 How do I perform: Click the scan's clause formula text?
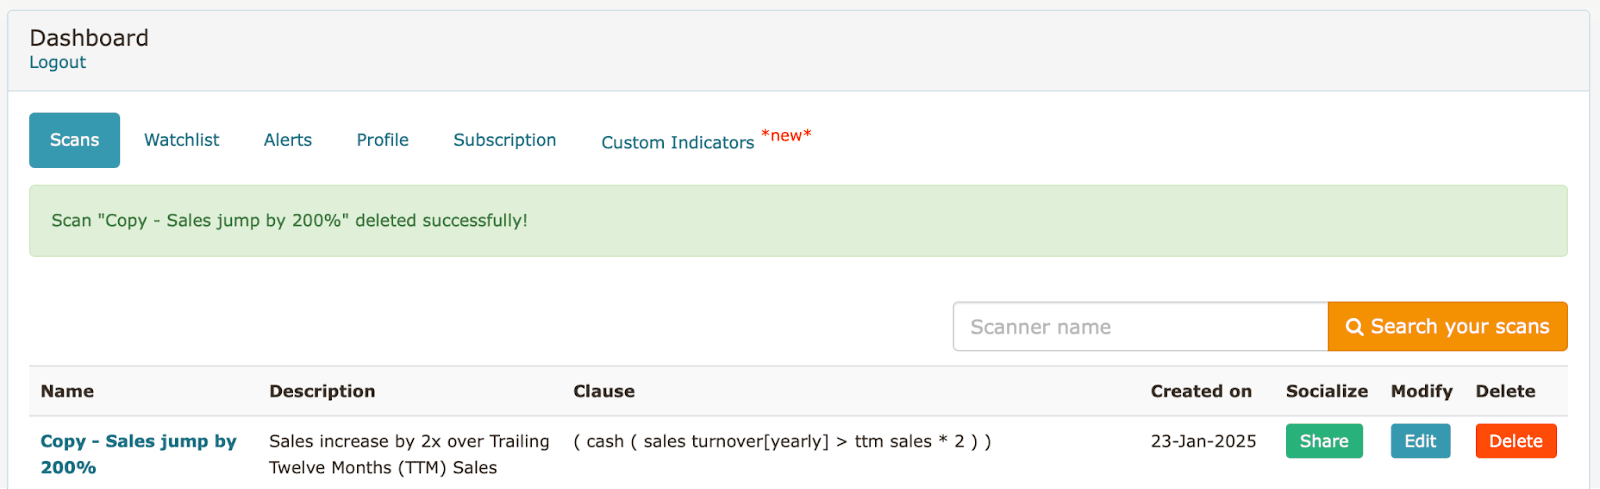point(782,441)
